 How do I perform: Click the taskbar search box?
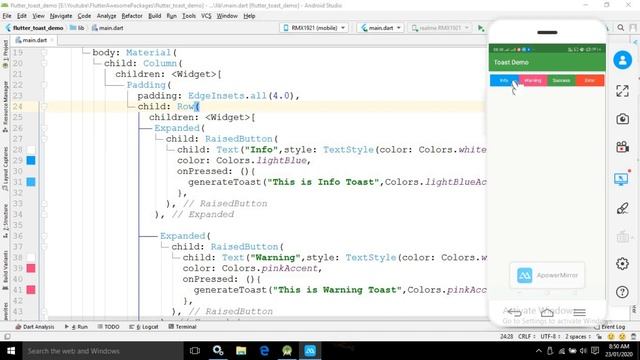[103, 351]
